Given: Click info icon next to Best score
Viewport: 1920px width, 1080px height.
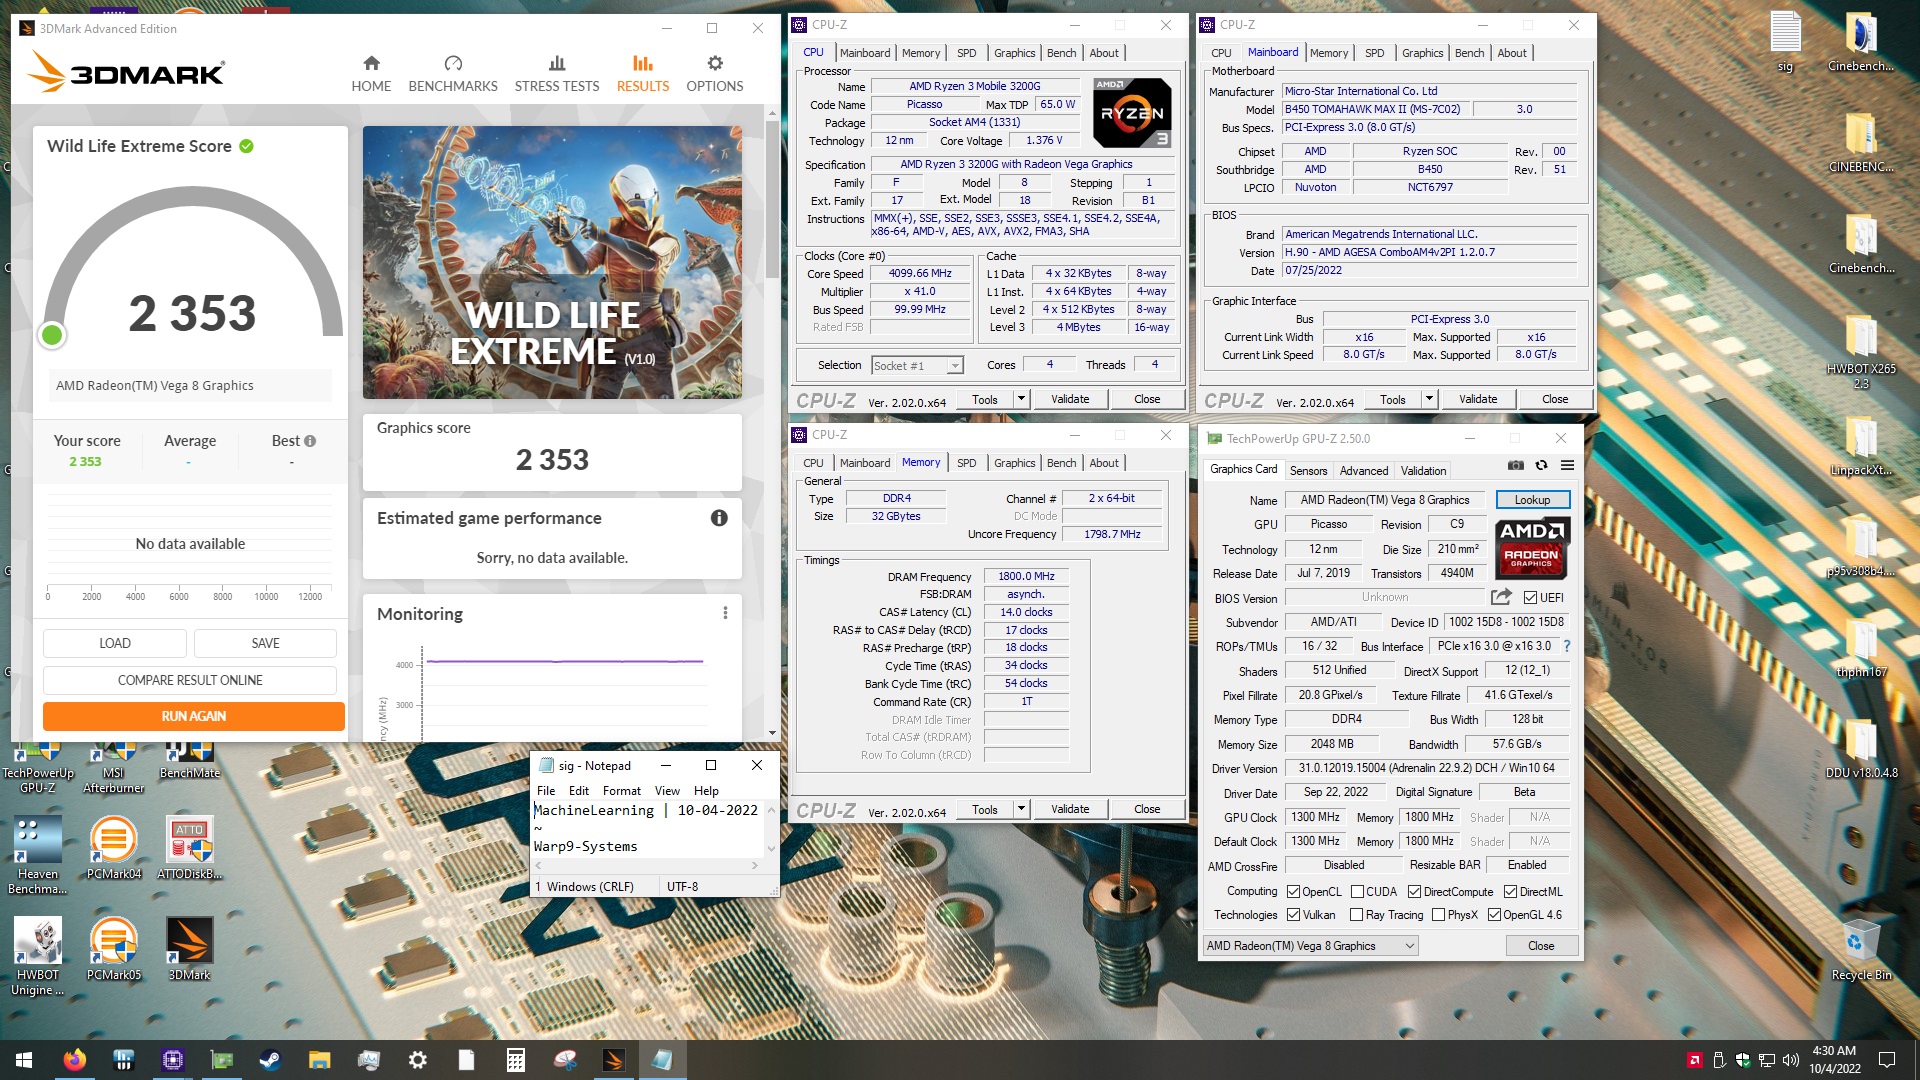Looking at the screenshot, I should coord(310,441).
